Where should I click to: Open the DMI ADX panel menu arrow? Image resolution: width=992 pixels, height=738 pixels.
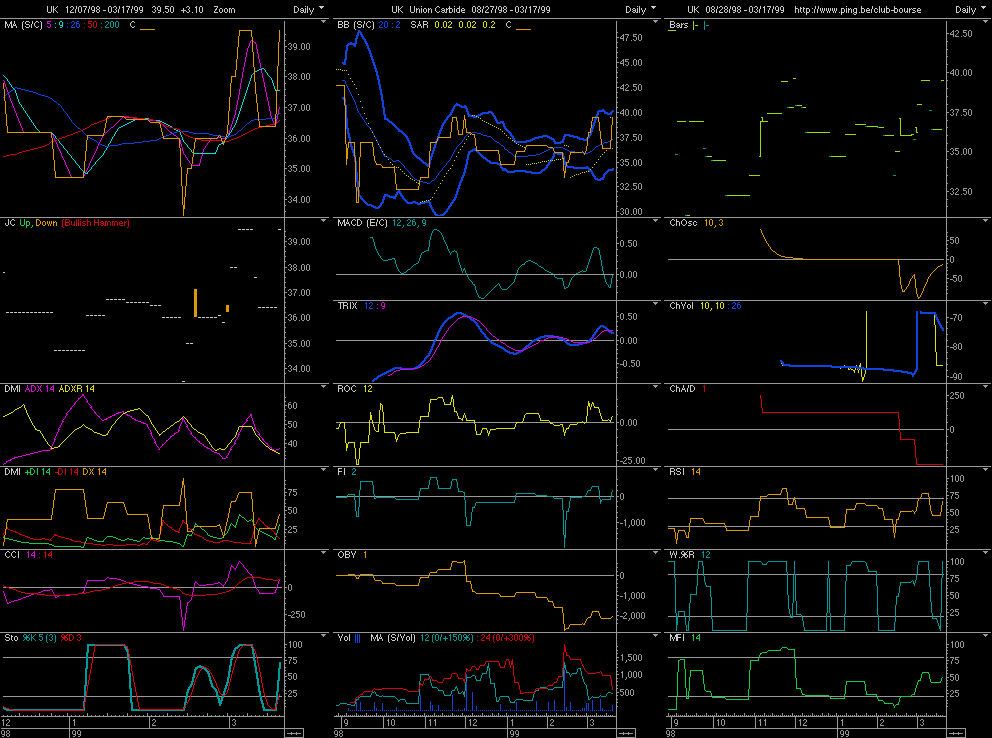324,386
